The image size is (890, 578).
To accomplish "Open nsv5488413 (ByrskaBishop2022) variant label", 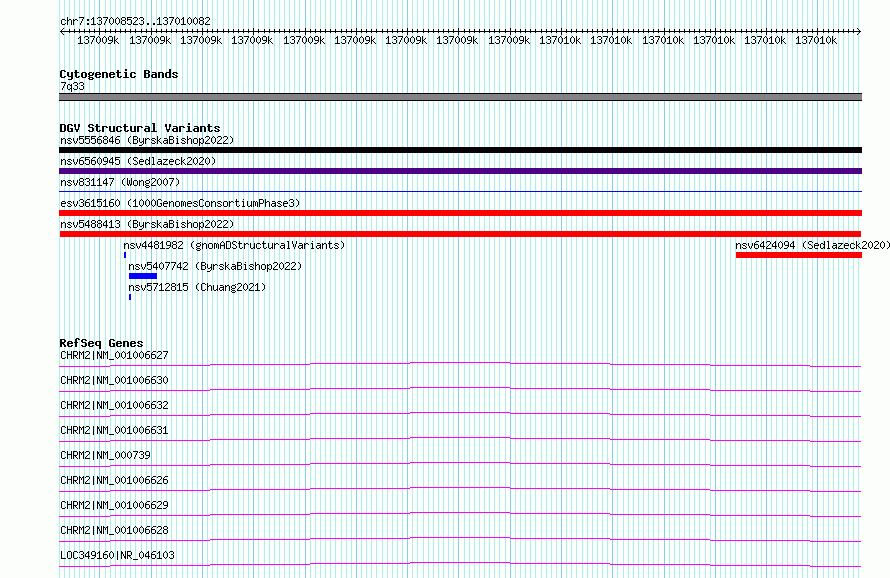I will pyautogui.click(x=147, y=224).
